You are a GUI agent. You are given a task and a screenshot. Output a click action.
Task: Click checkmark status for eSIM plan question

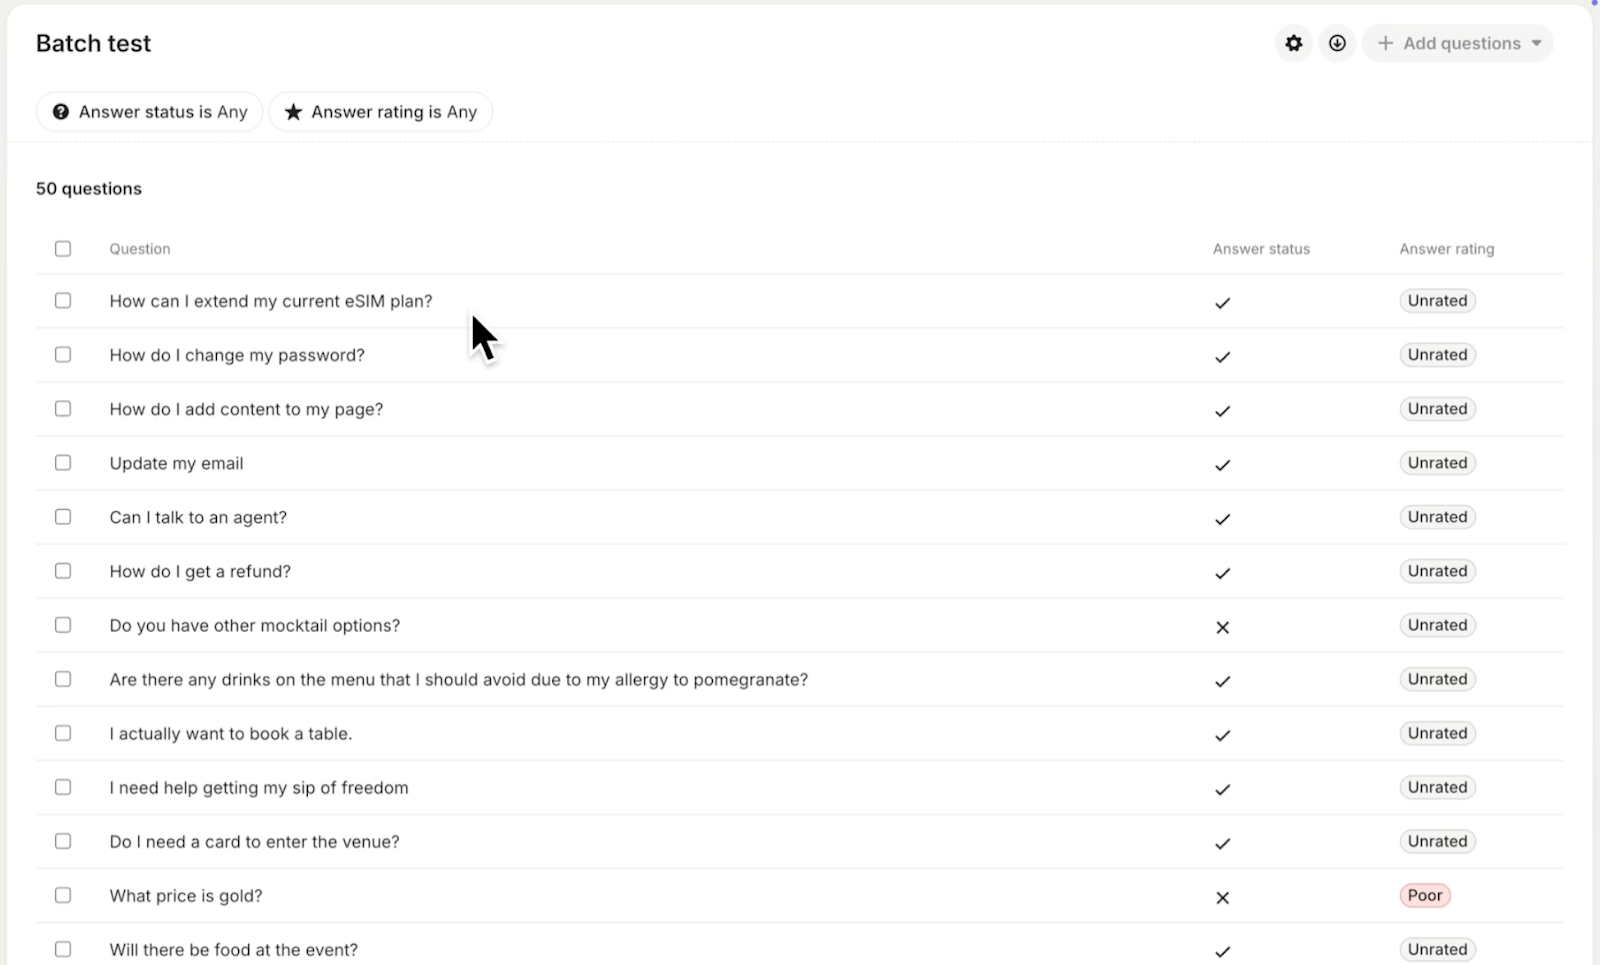tap(1222, 303)
